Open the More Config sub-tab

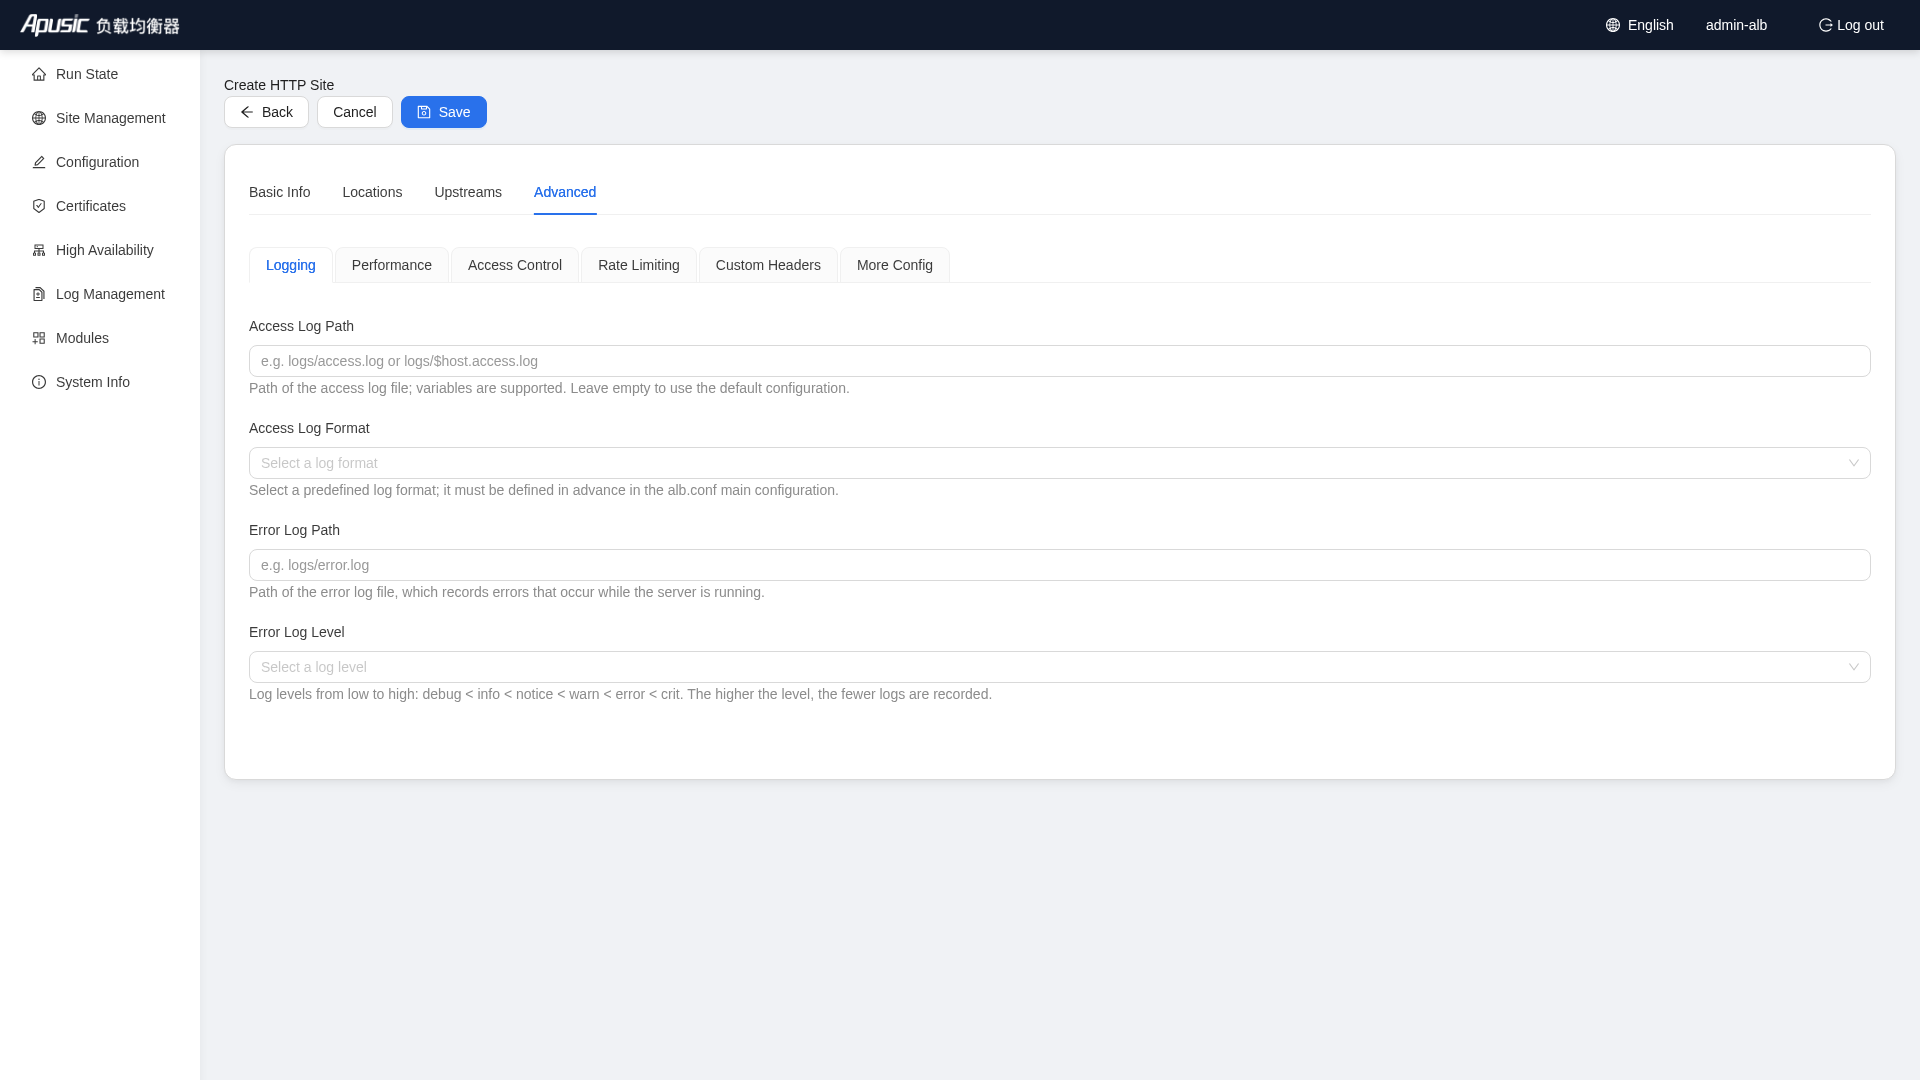[895, 265]
